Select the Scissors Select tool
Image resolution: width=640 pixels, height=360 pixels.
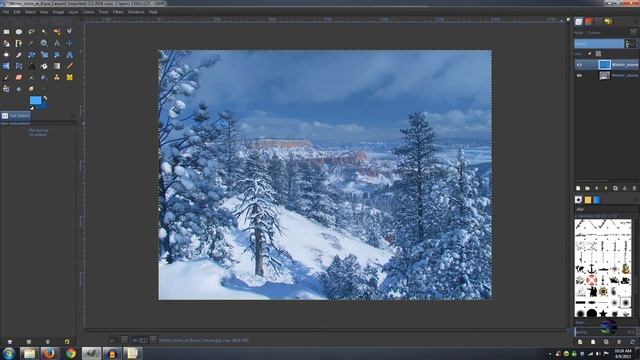[69, 31]
